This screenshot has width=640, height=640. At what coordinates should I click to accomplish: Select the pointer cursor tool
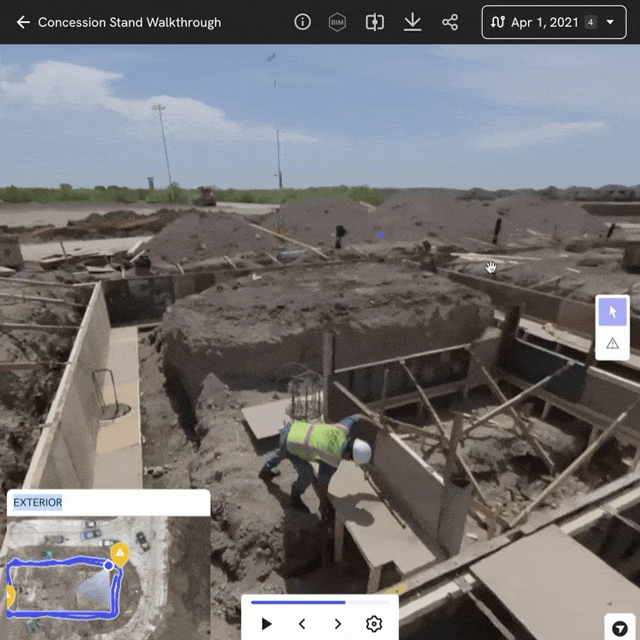coord(612,312)
